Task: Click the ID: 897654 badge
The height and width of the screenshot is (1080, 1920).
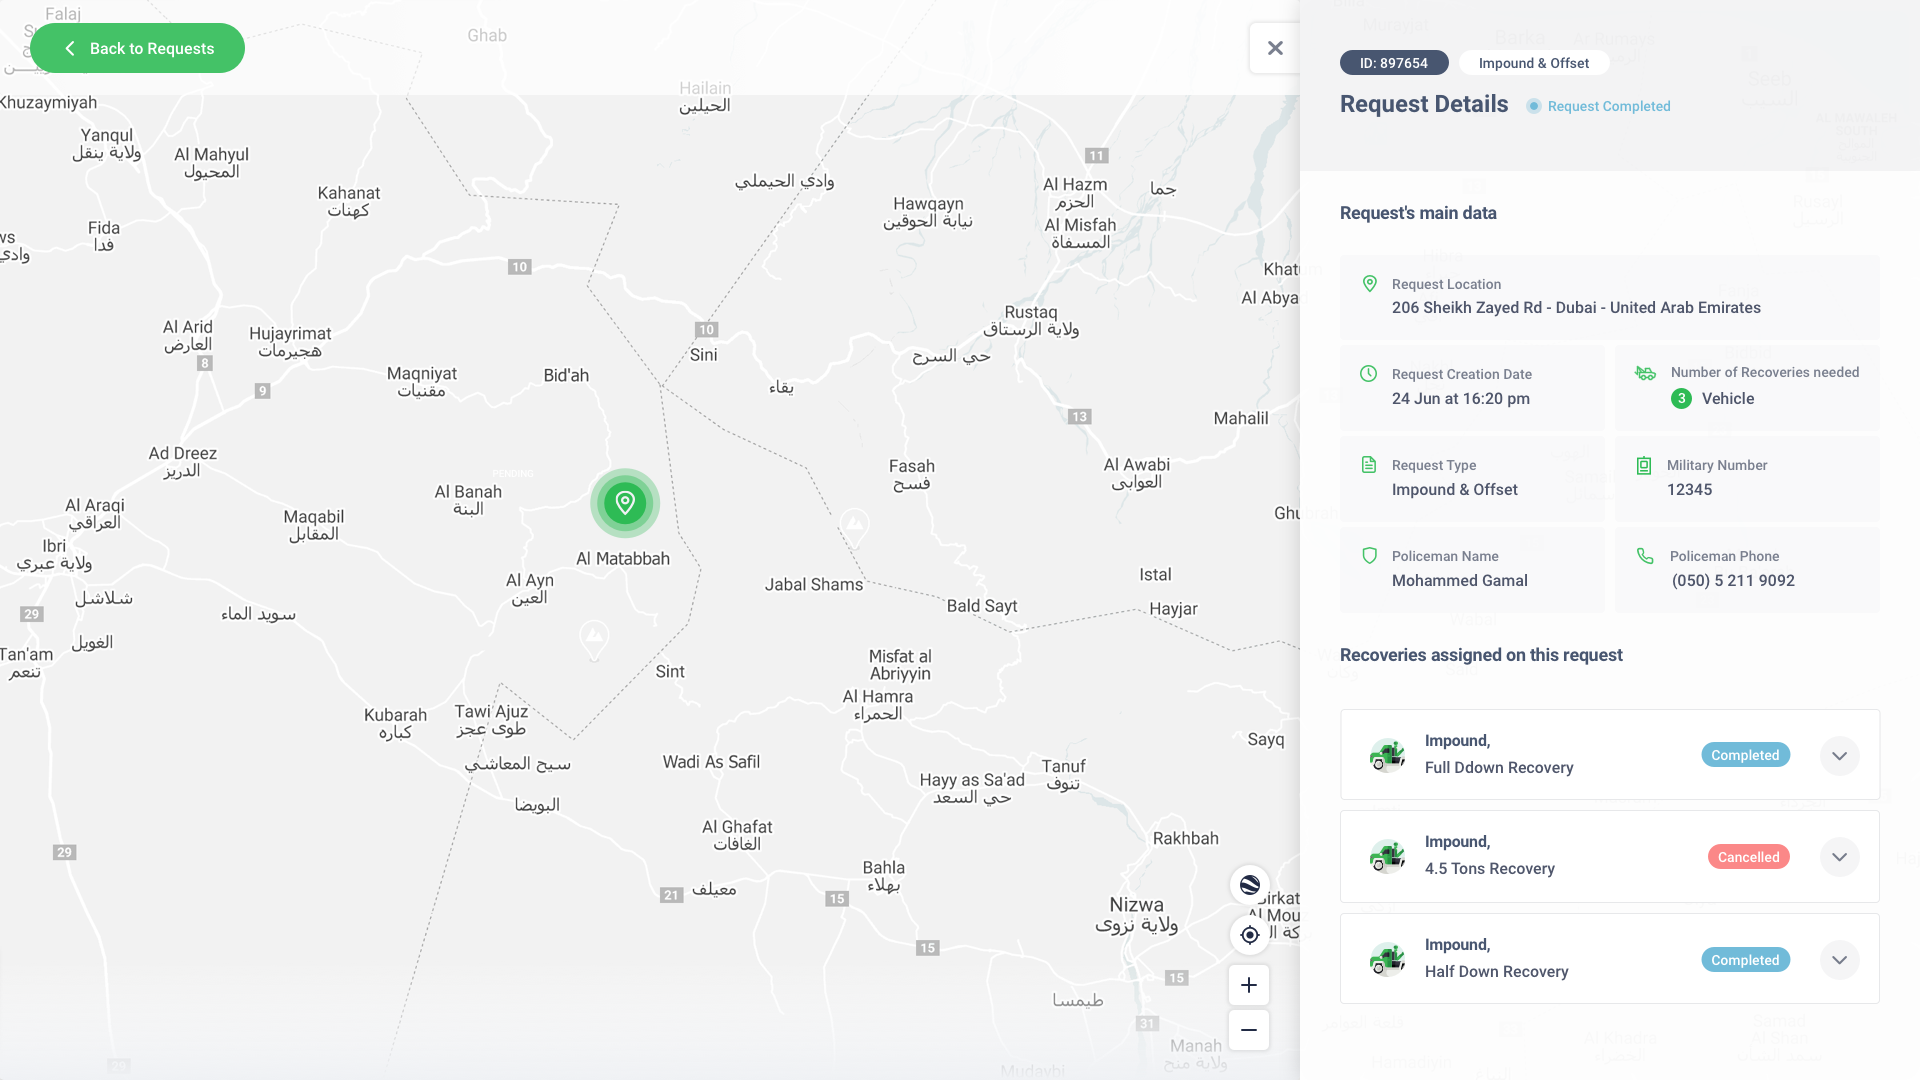Action: pyautogui.click(x=1394, y=63)
